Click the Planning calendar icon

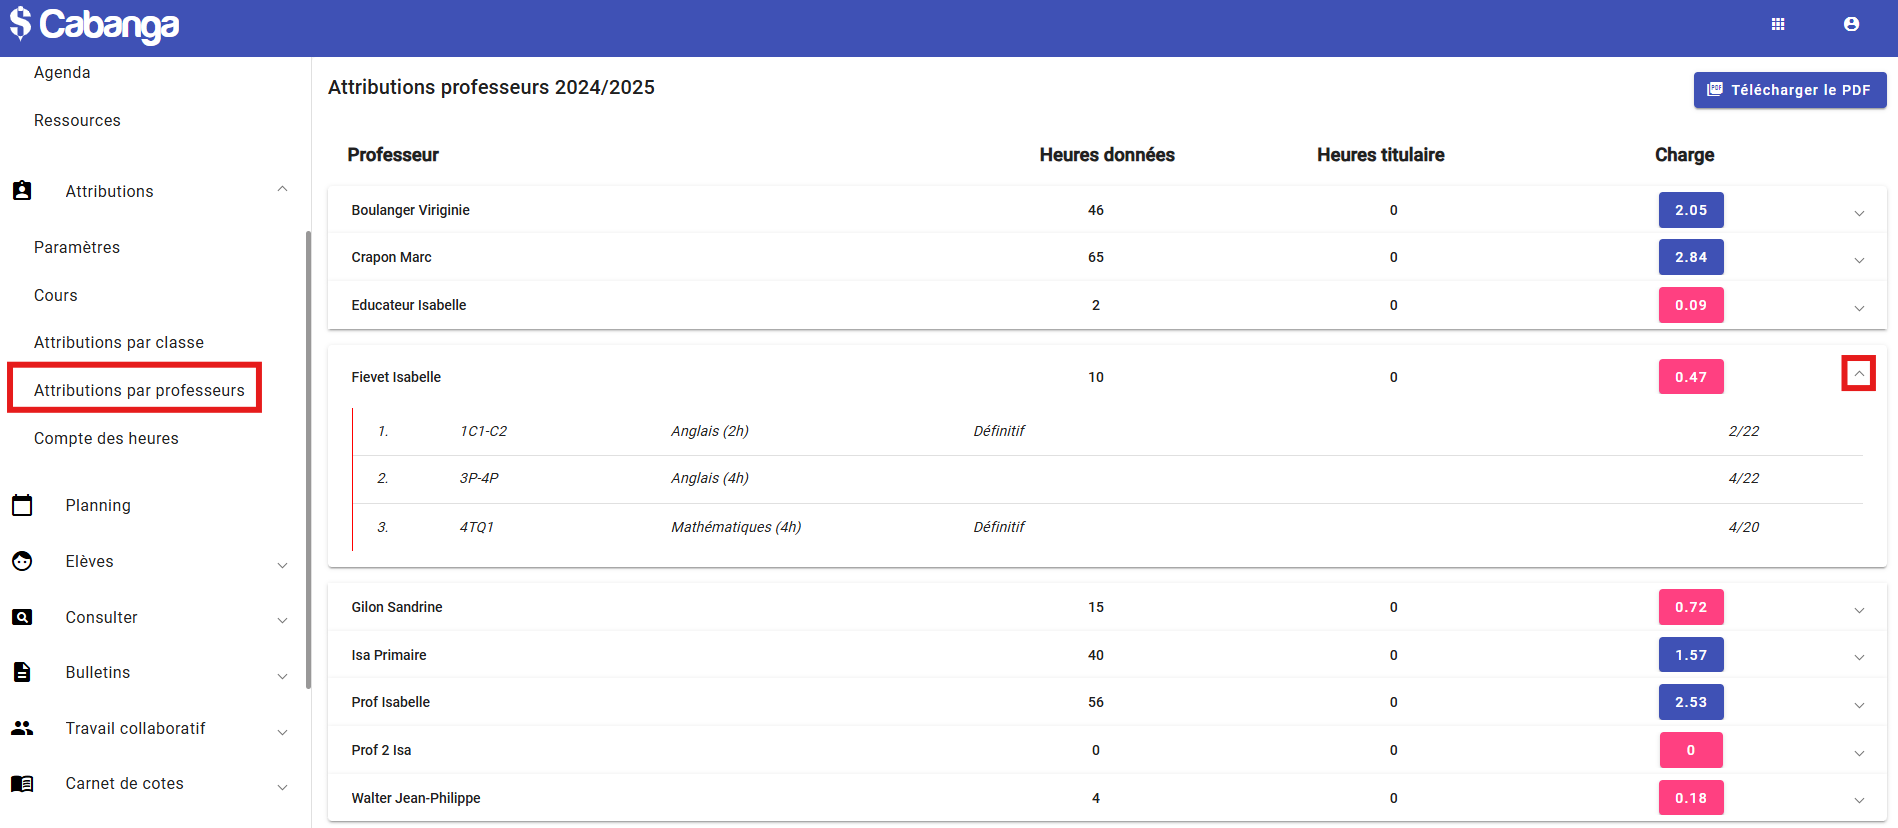click(22, 505)
